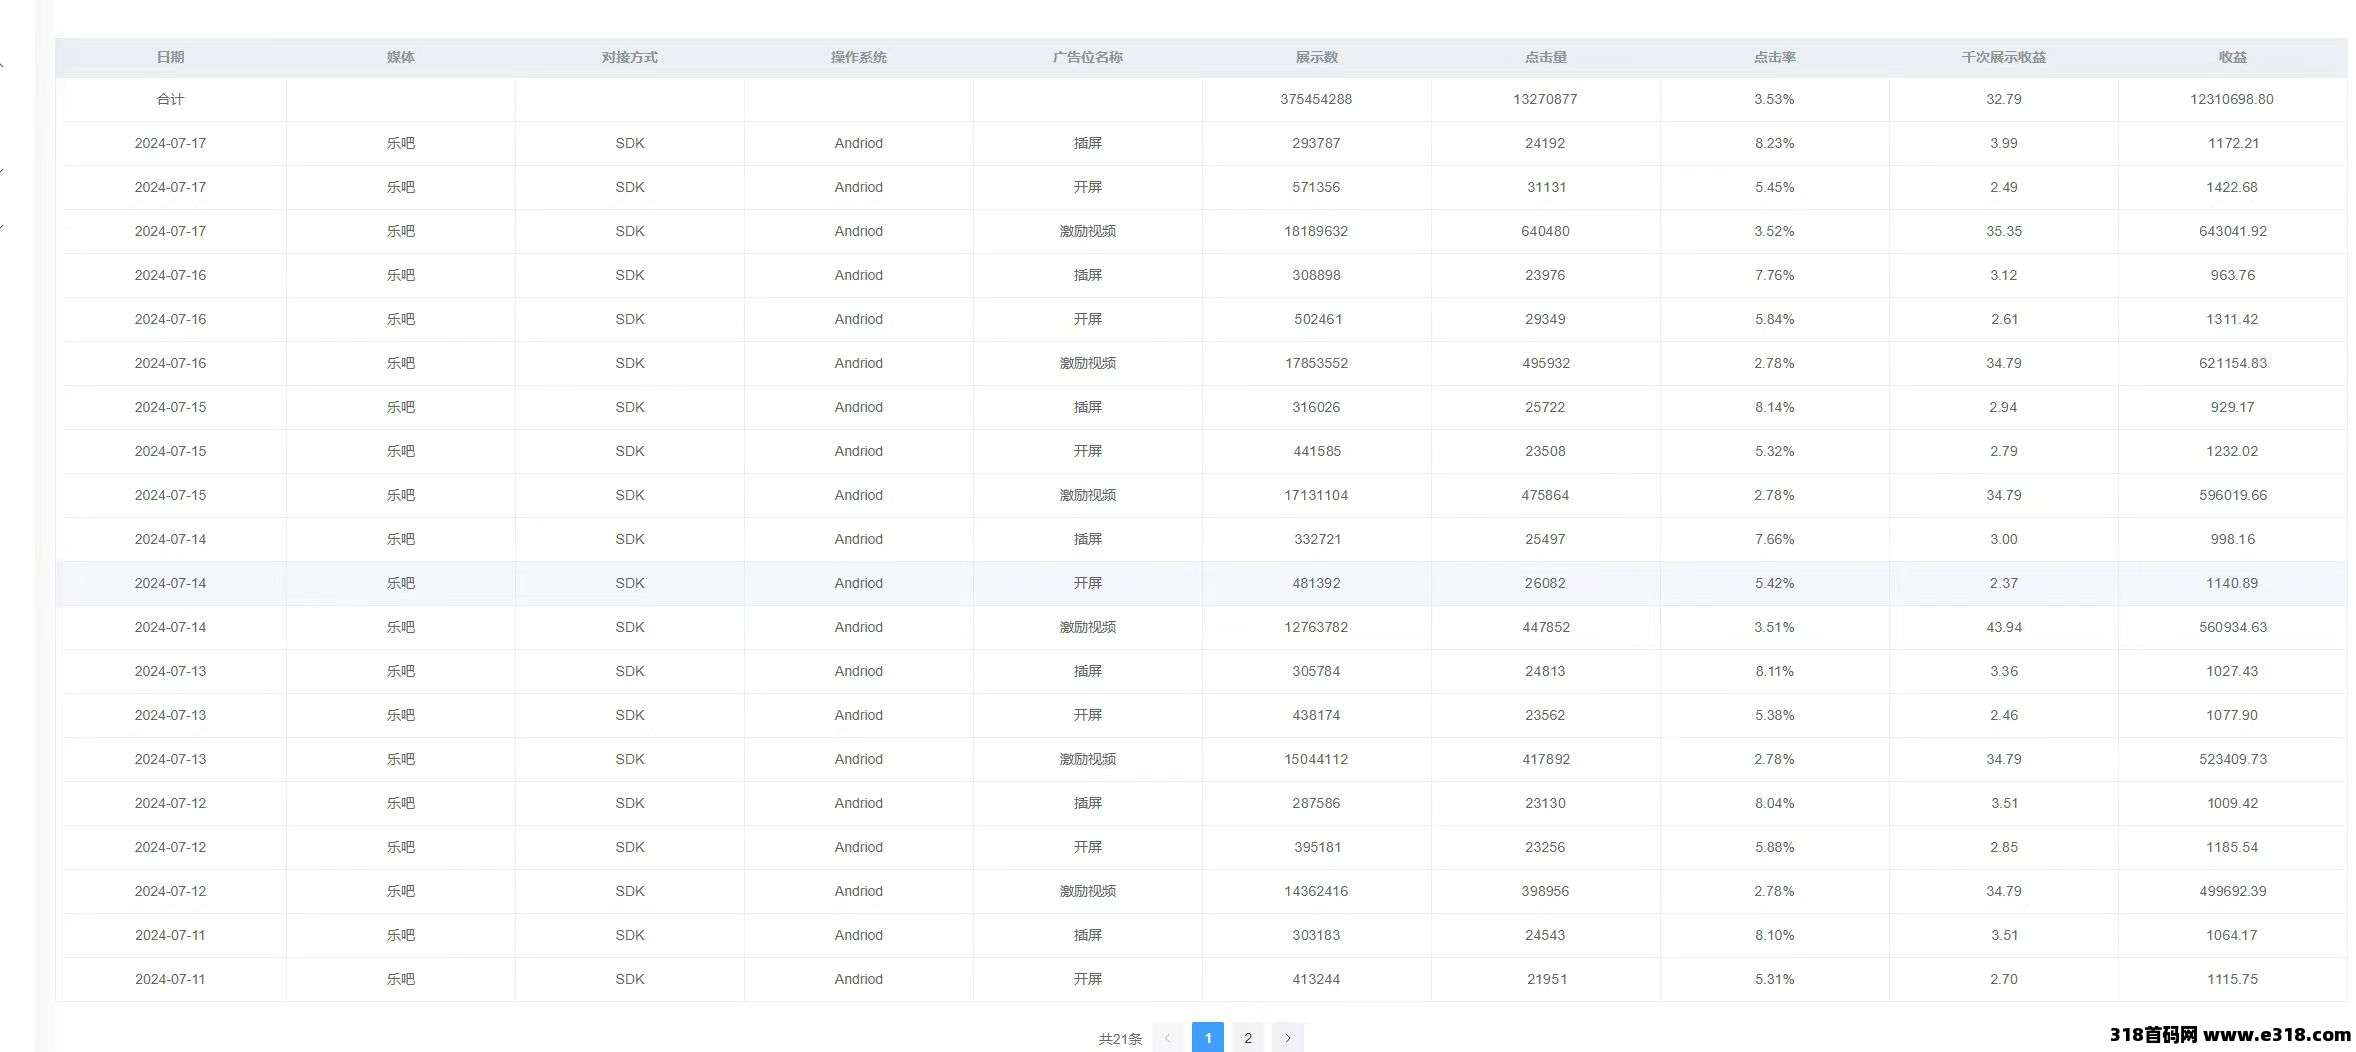
Task: Click impressions cell 17853552
Action: point(1316,363)
